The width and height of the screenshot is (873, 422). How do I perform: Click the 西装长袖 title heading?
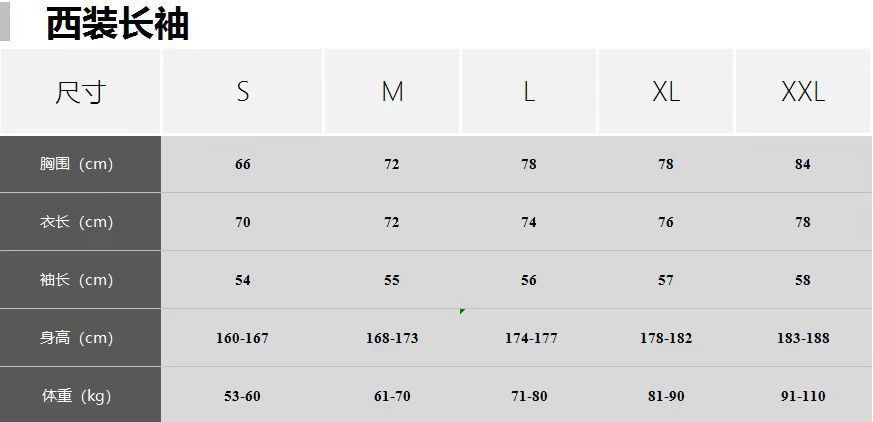117,24
